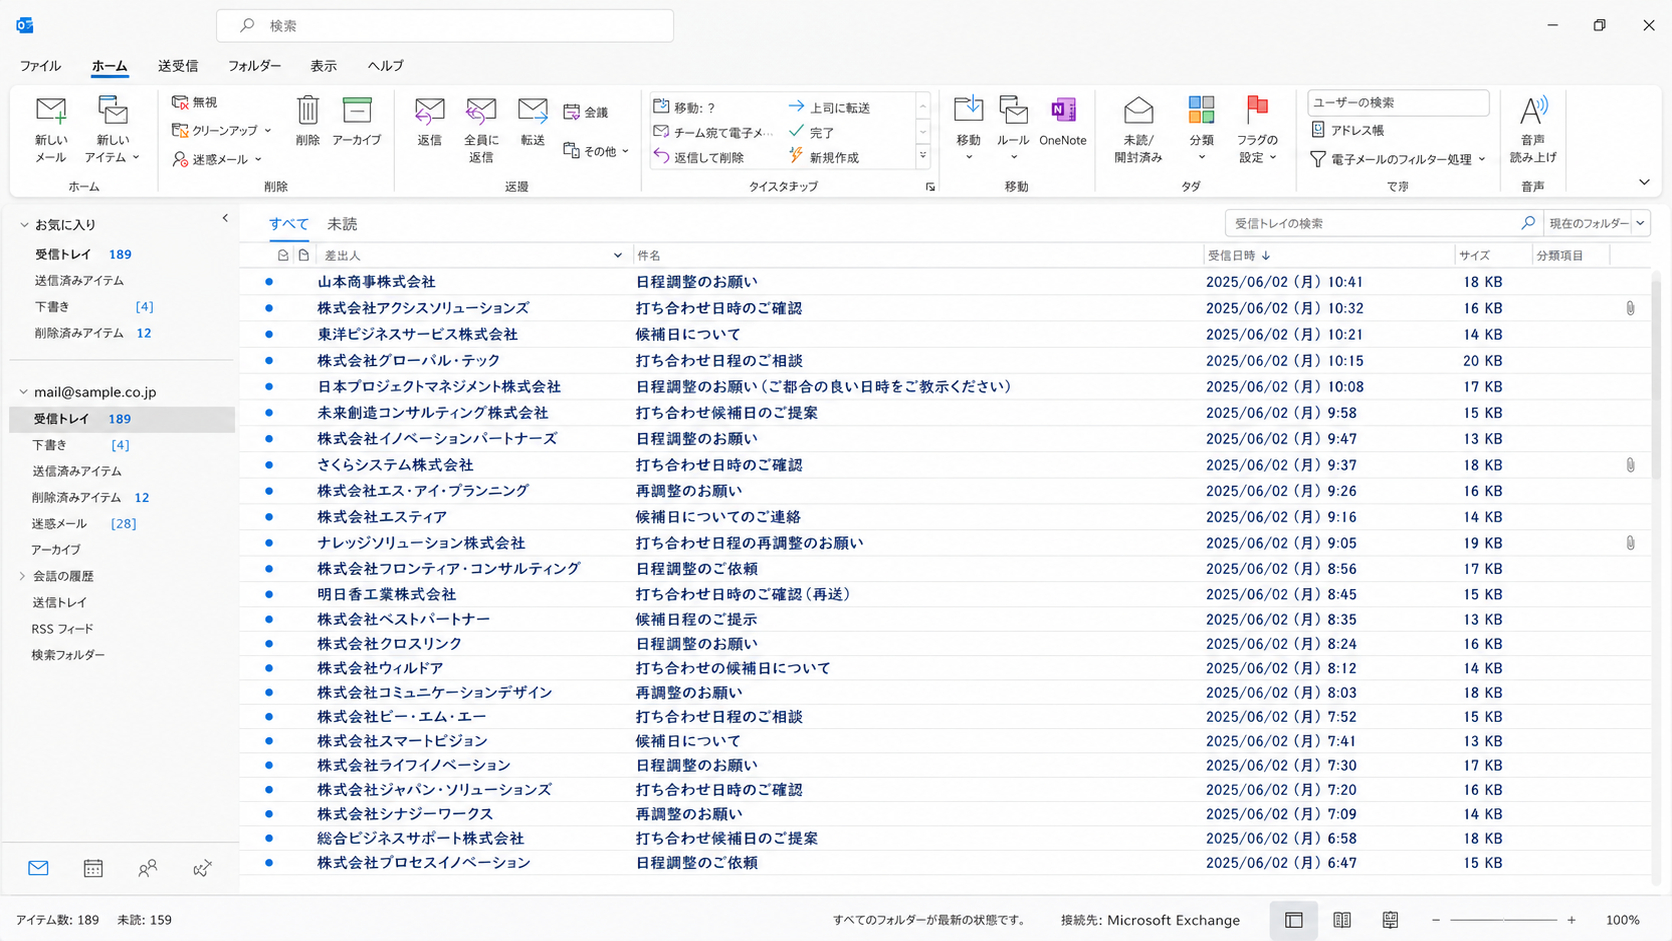
Task: Open the ルール rules icon
Action: point(1013,109)
